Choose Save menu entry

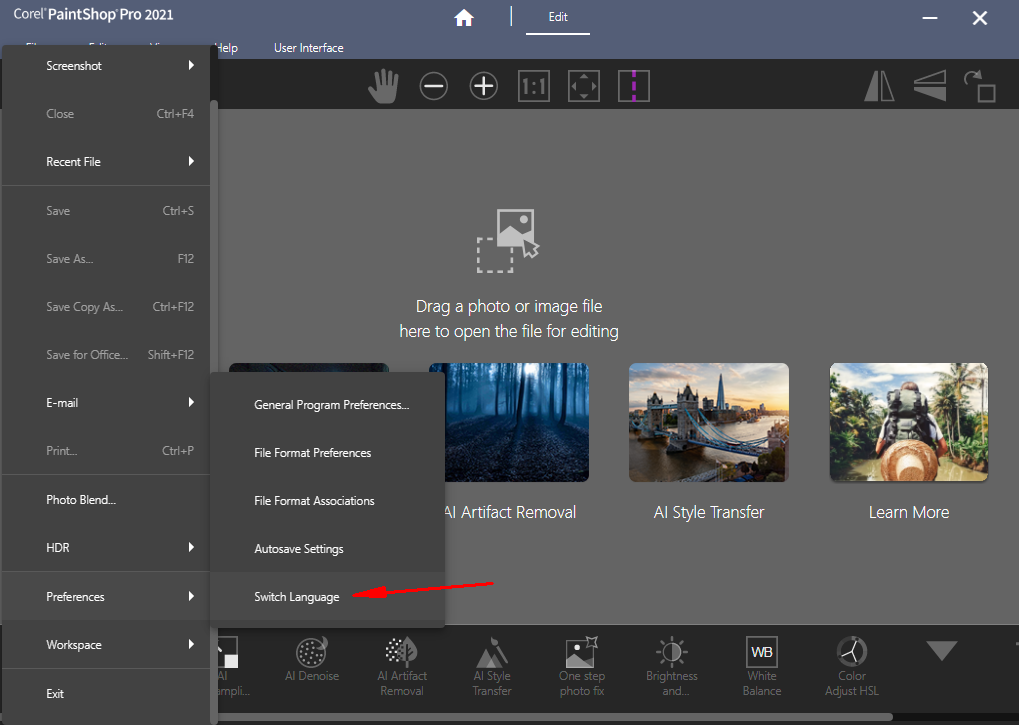[106, 210]
